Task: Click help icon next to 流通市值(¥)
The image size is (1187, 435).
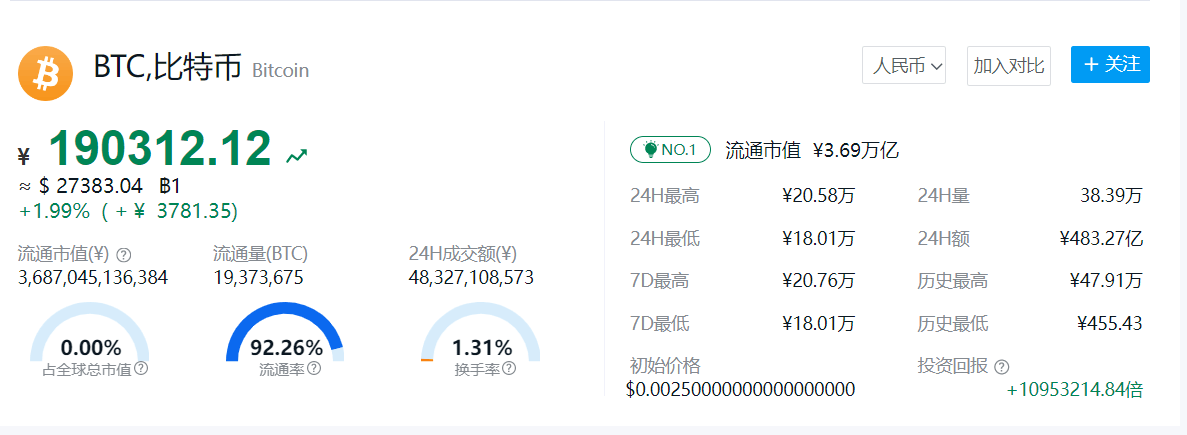Action: click(x=125, y=254)
